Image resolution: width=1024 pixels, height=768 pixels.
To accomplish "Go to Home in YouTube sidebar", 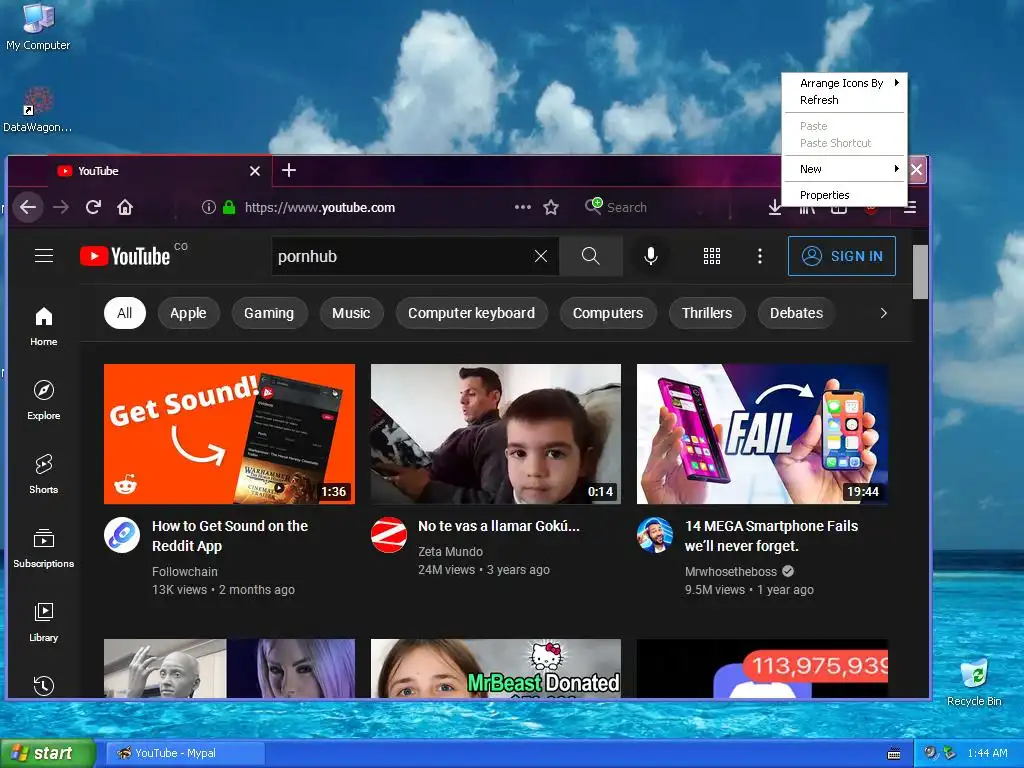I will [x=44, y=326].
